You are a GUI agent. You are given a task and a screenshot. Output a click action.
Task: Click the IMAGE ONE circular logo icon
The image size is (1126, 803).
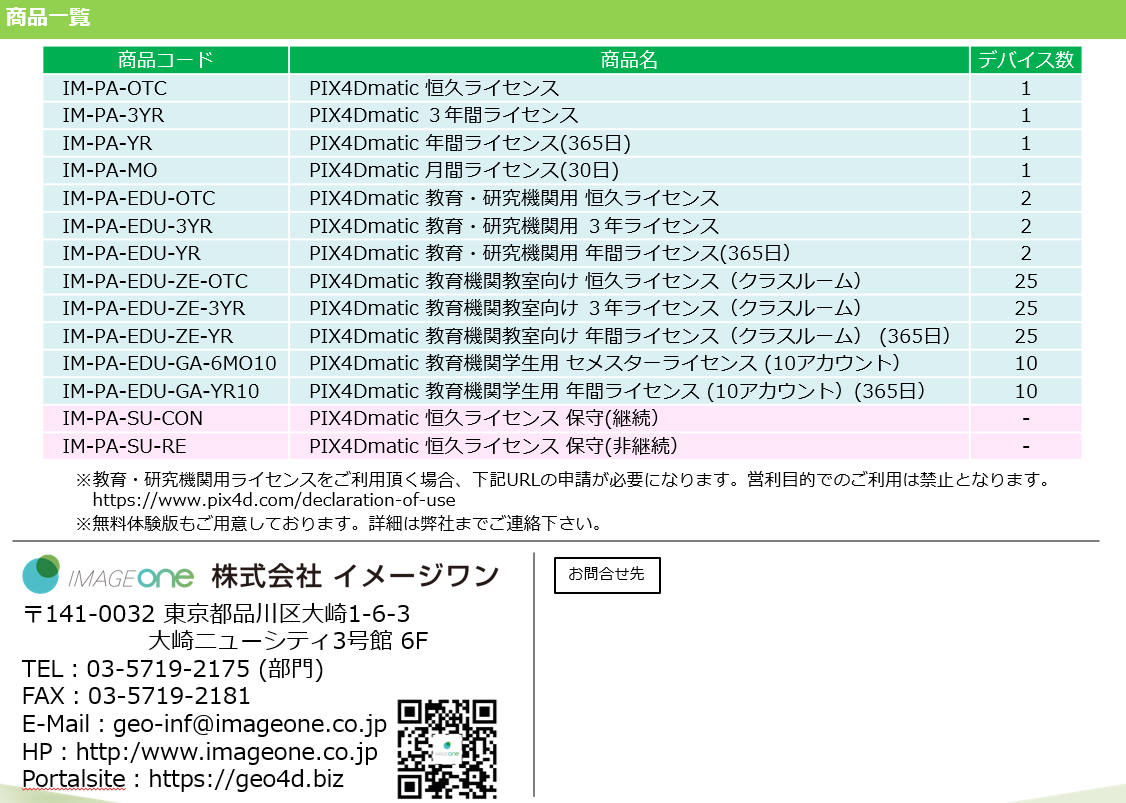41,574
